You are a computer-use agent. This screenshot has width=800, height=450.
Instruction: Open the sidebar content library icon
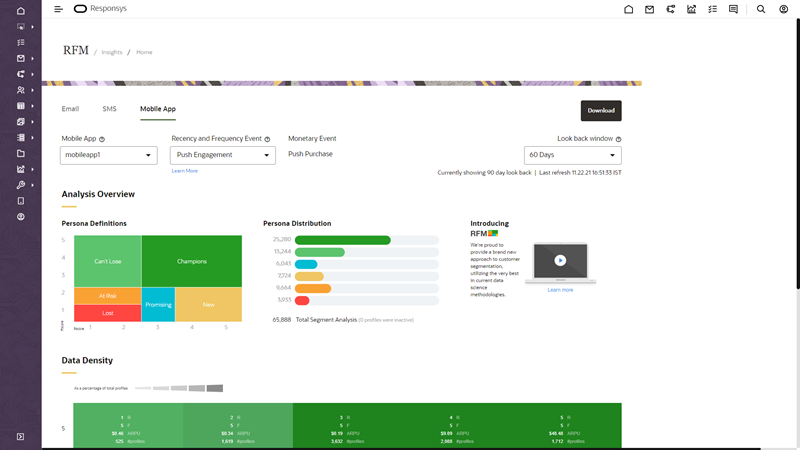point(20,121)
